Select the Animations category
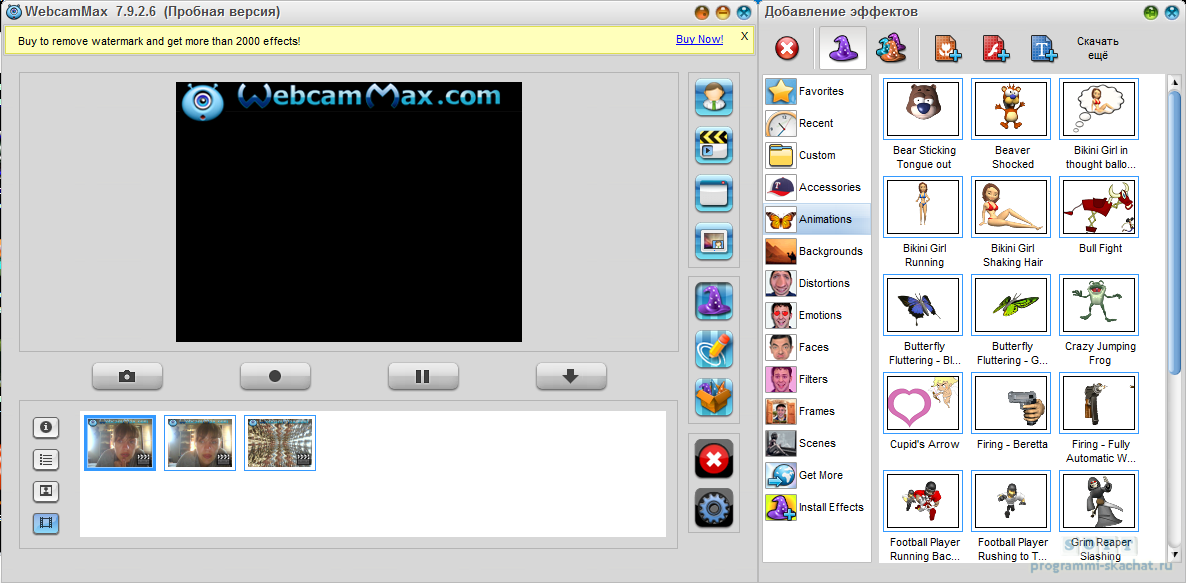1186x583 pixels. 817,219
